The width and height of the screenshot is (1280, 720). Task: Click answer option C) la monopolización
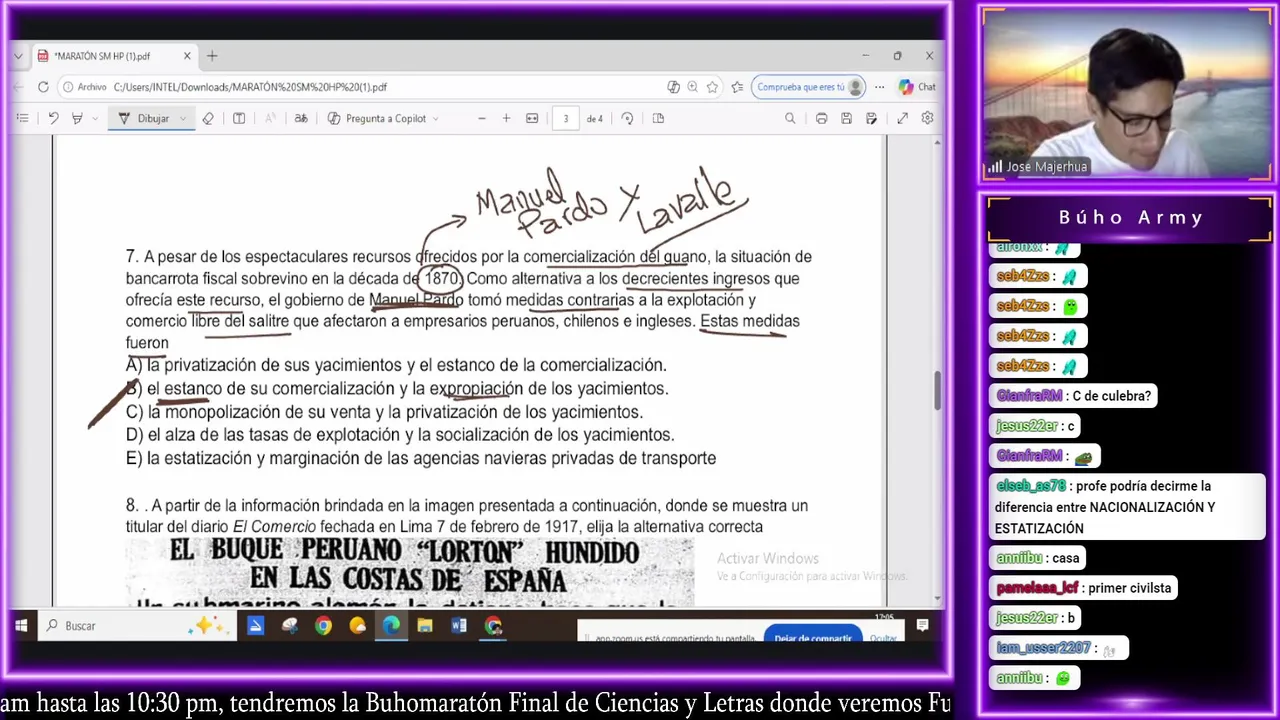(x=384, y=412)
